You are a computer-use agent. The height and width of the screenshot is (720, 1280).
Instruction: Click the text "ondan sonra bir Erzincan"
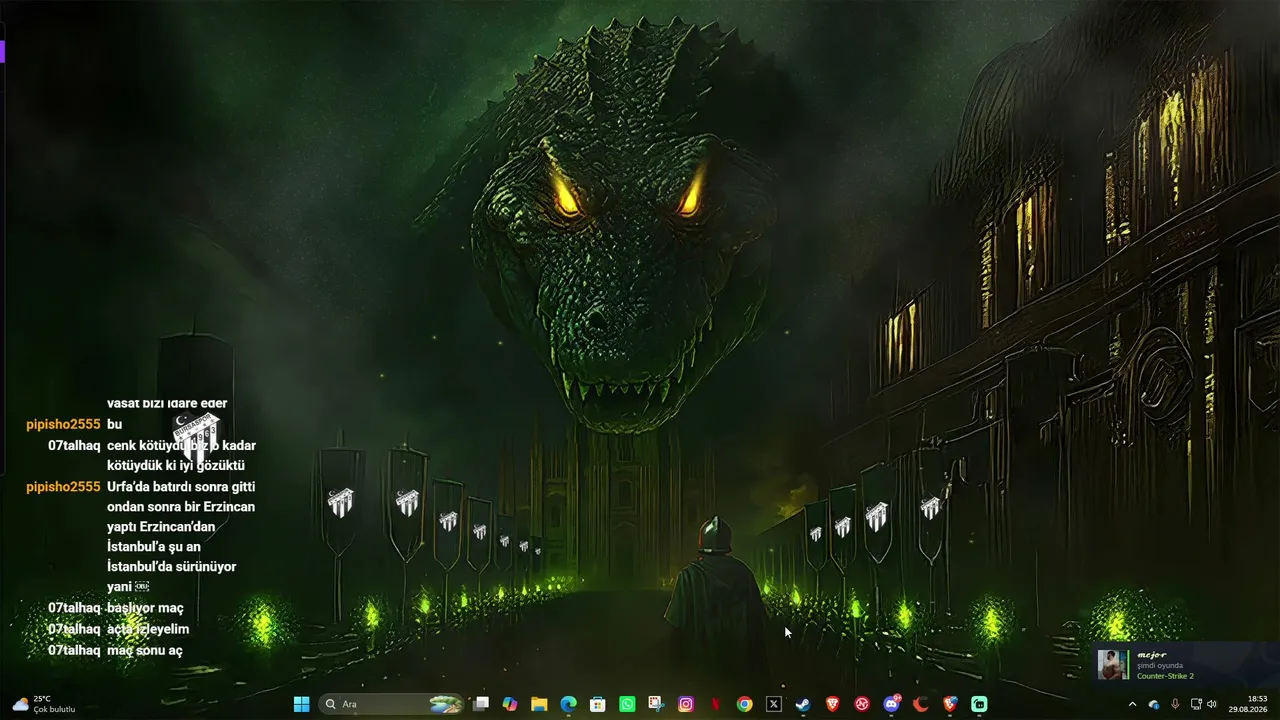tap(181, 507)
